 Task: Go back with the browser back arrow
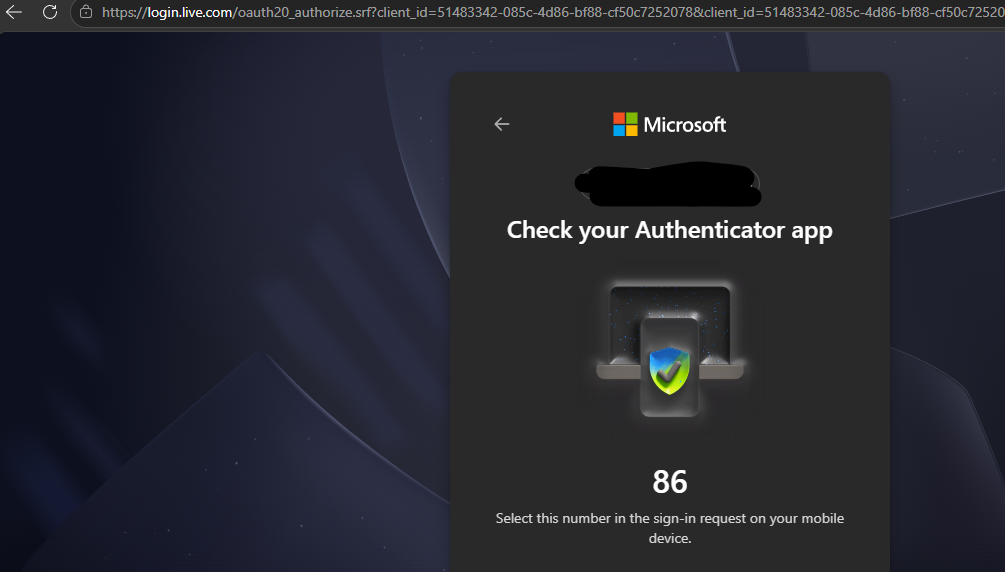[x=13, y=12]
